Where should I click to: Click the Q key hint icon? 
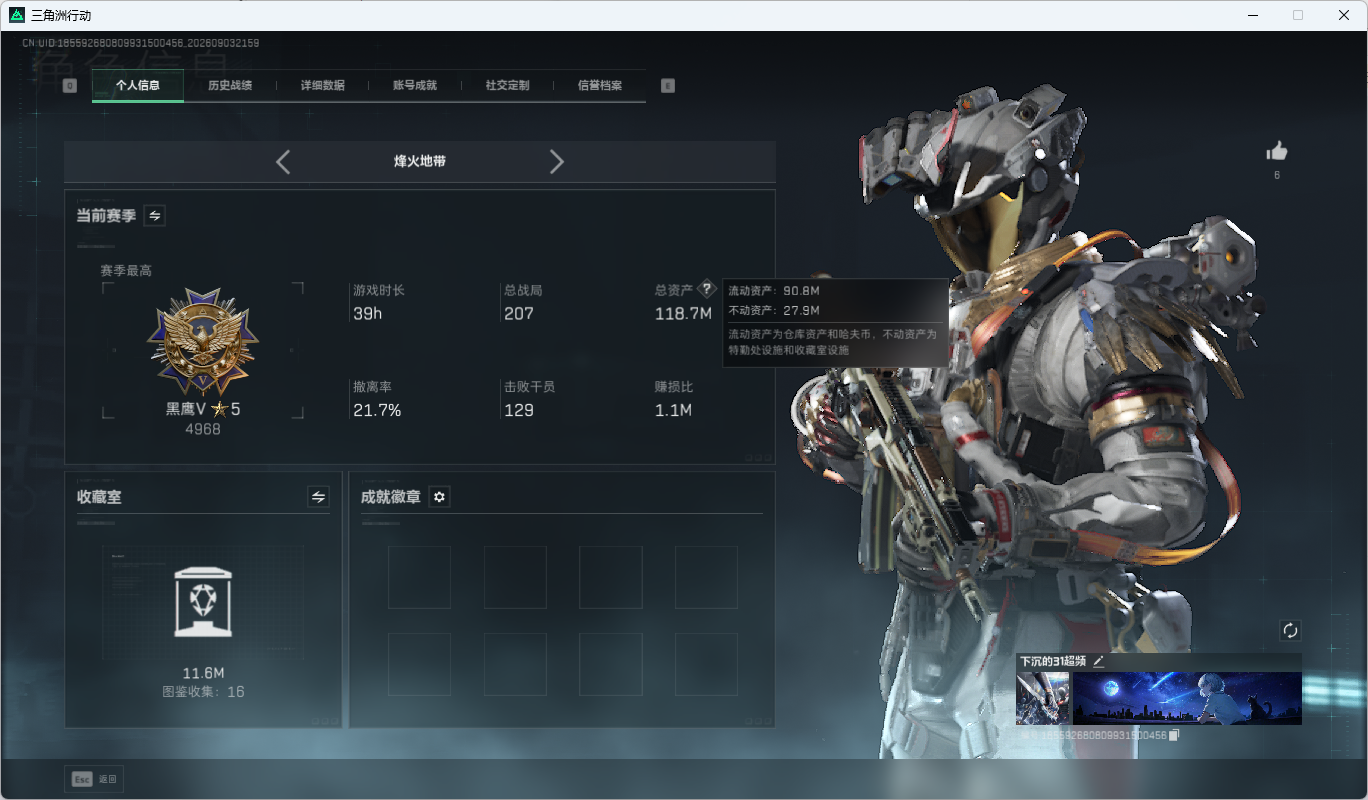[70, 86]
